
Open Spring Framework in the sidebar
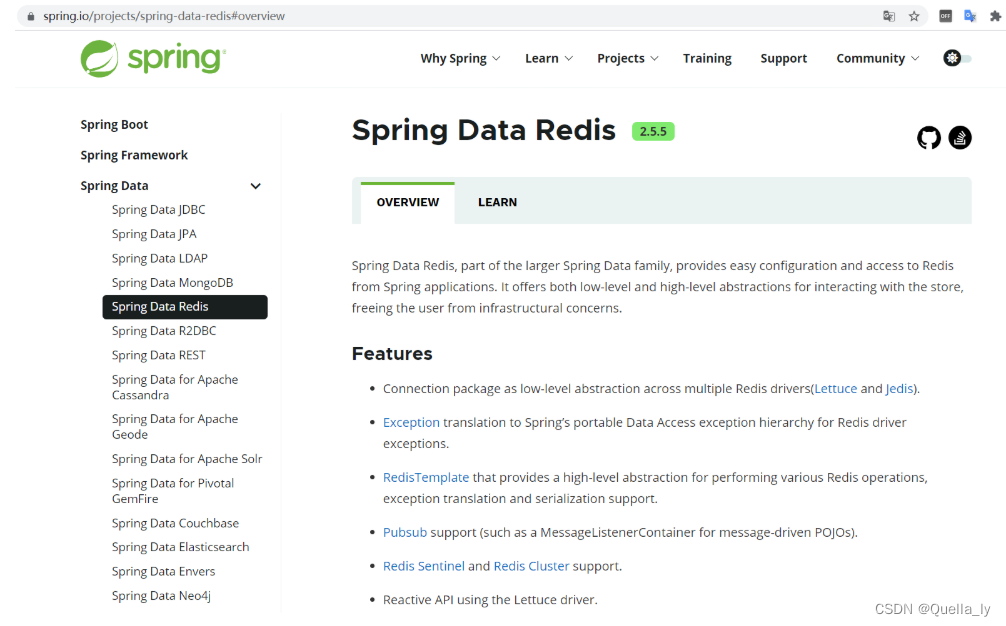click(x=134, y=155)
